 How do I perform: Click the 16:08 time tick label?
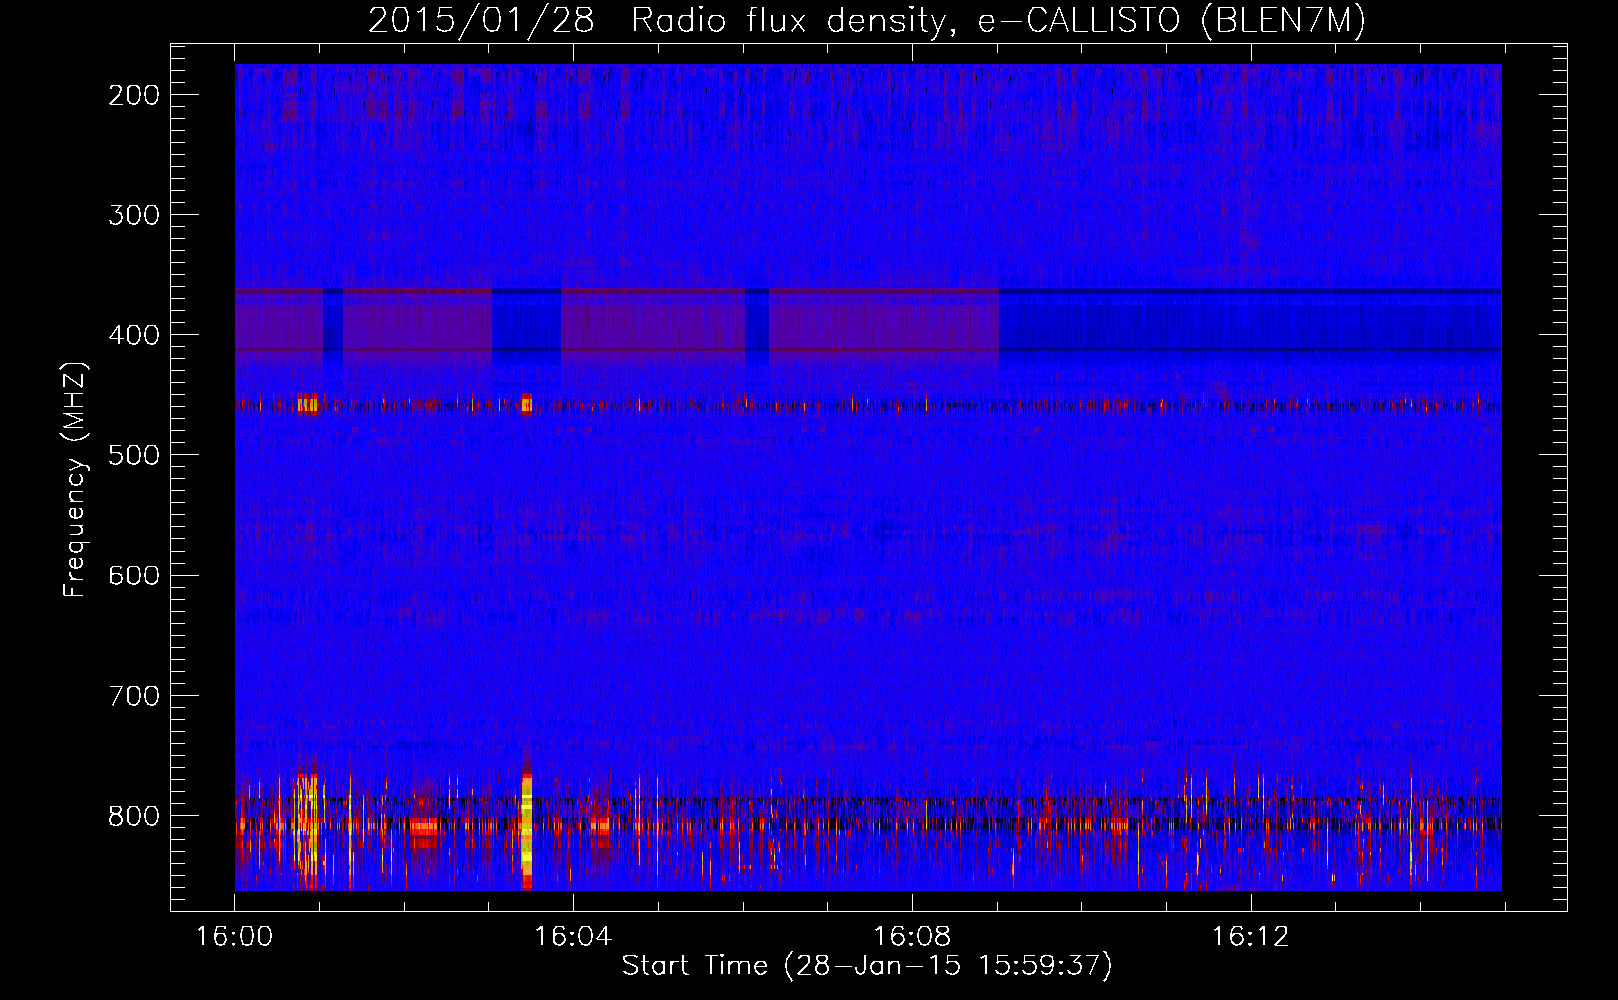pyautogui.click(x=912, y=937)
